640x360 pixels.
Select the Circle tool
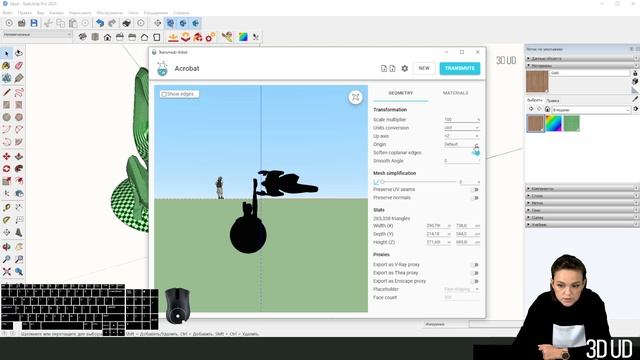[x=7, y=117]
